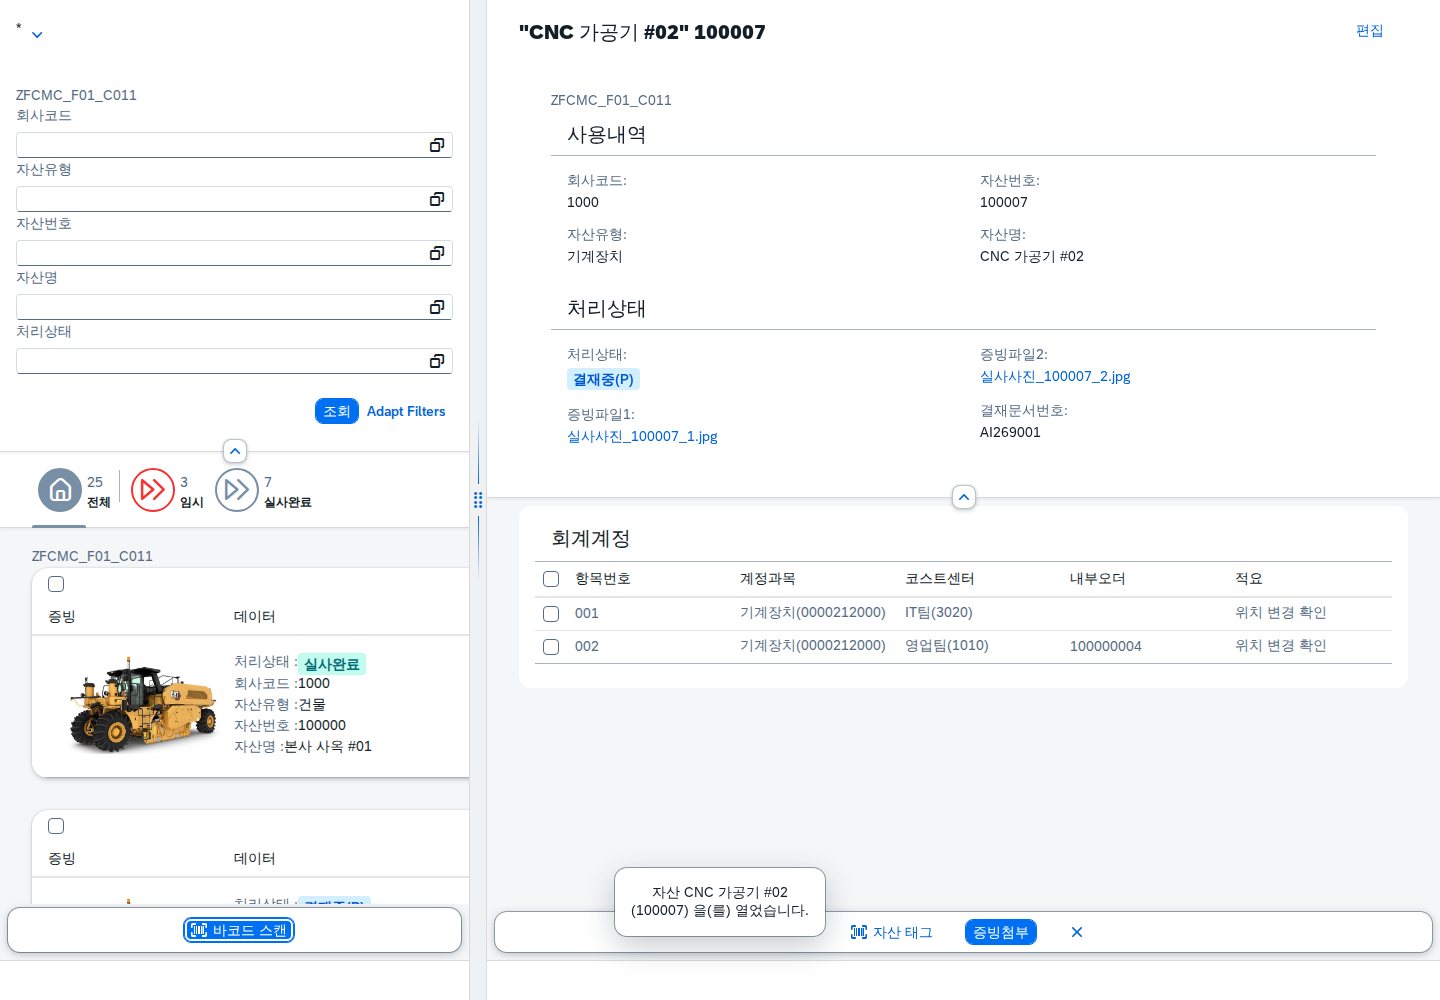Click the 처리상태 section heading
Image resolution: width=1440 pixels, height=1000 pixels.
[x=606, y=309]
